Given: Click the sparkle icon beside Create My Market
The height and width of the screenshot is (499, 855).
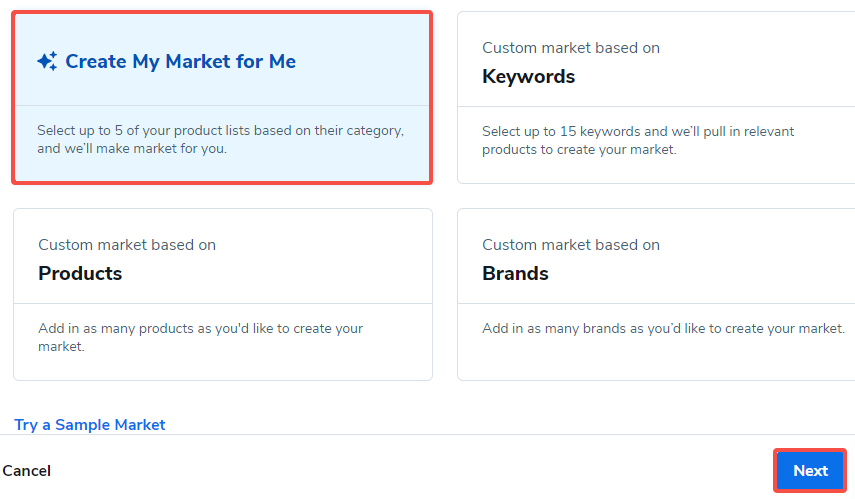Looking at the screenshot, I should click(x=47, y=62).
